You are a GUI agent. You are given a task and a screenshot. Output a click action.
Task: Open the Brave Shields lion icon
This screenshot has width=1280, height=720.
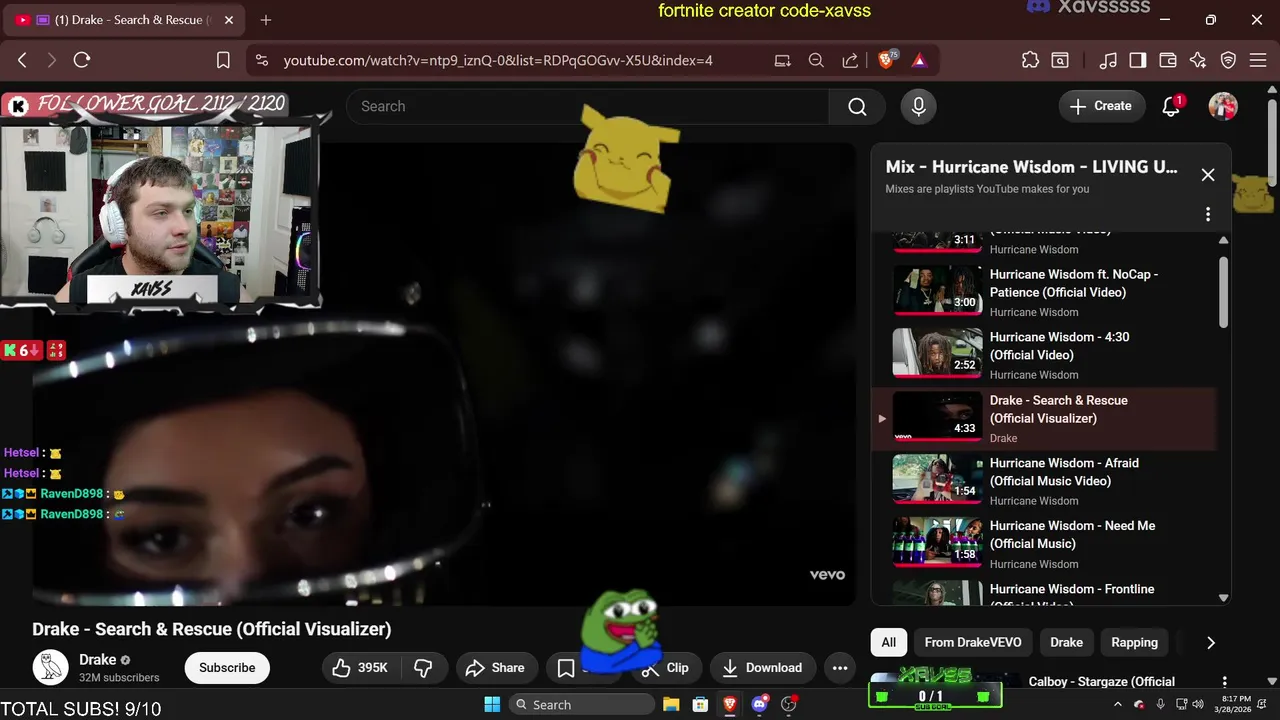[886, 60]
